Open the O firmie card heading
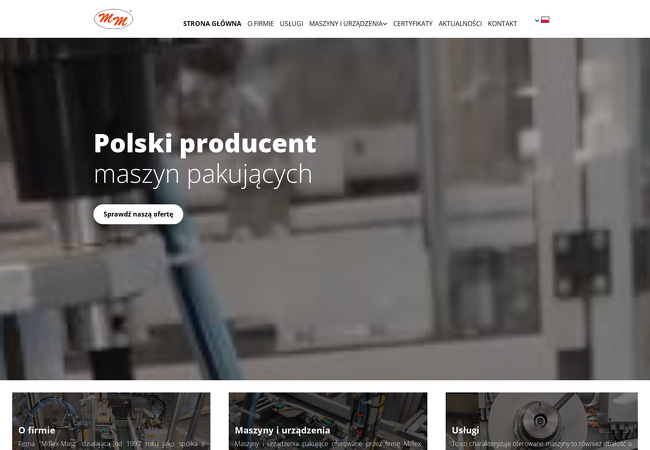Viewport: 650px width, 450px height. [x=36, y=430]
